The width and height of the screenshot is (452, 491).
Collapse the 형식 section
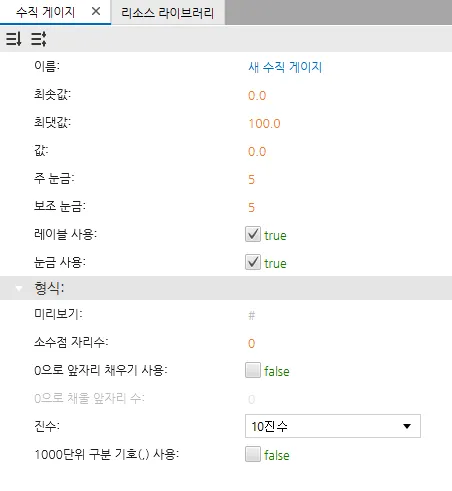coord(19,288)
